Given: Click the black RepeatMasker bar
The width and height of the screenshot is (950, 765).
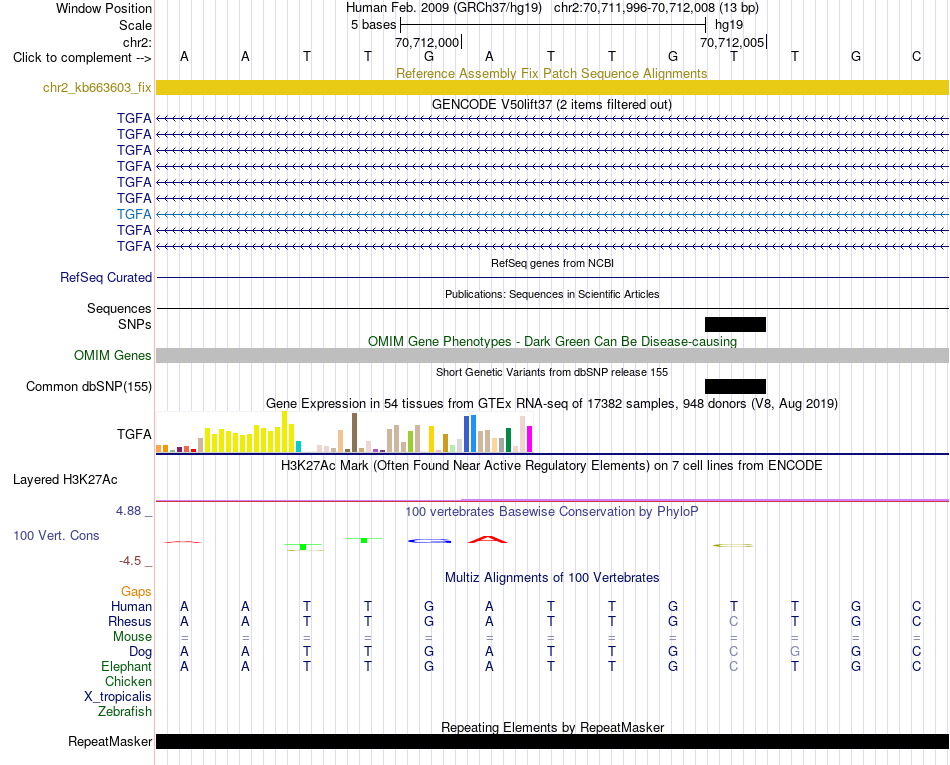Looking at the screenshot, I should (552, 741).
